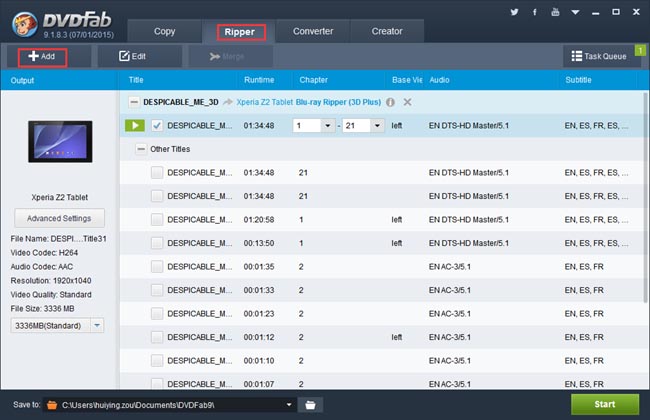Click the Resolution: 1920x1040 text
650x420 pixels.
pyautogui.click(x=51, y=281)
